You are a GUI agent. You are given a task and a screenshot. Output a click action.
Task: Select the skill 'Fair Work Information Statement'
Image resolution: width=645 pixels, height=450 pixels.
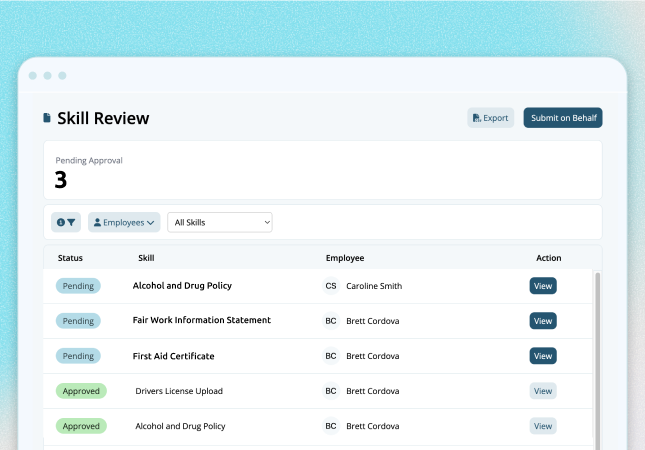click(202, 320)
